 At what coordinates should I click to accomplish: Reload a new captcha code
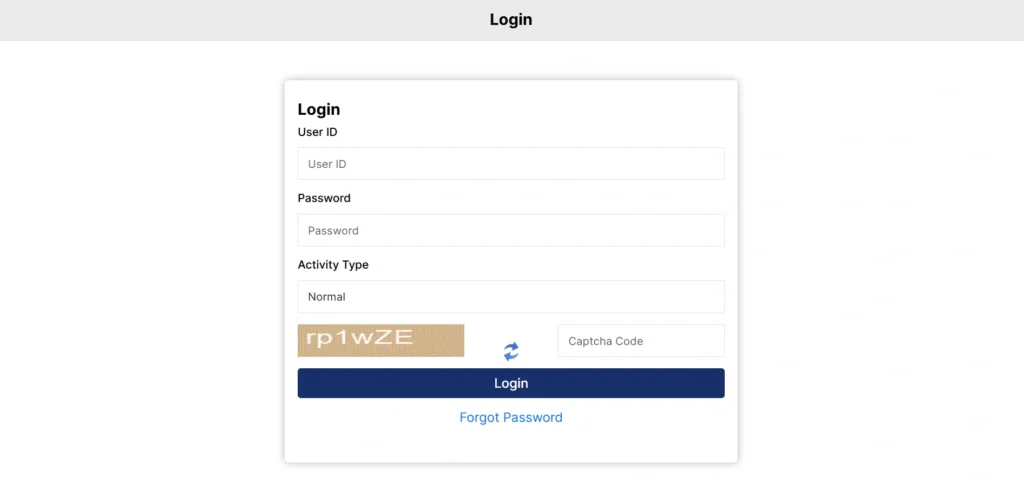pyautogui.click(x=511, y=351)
